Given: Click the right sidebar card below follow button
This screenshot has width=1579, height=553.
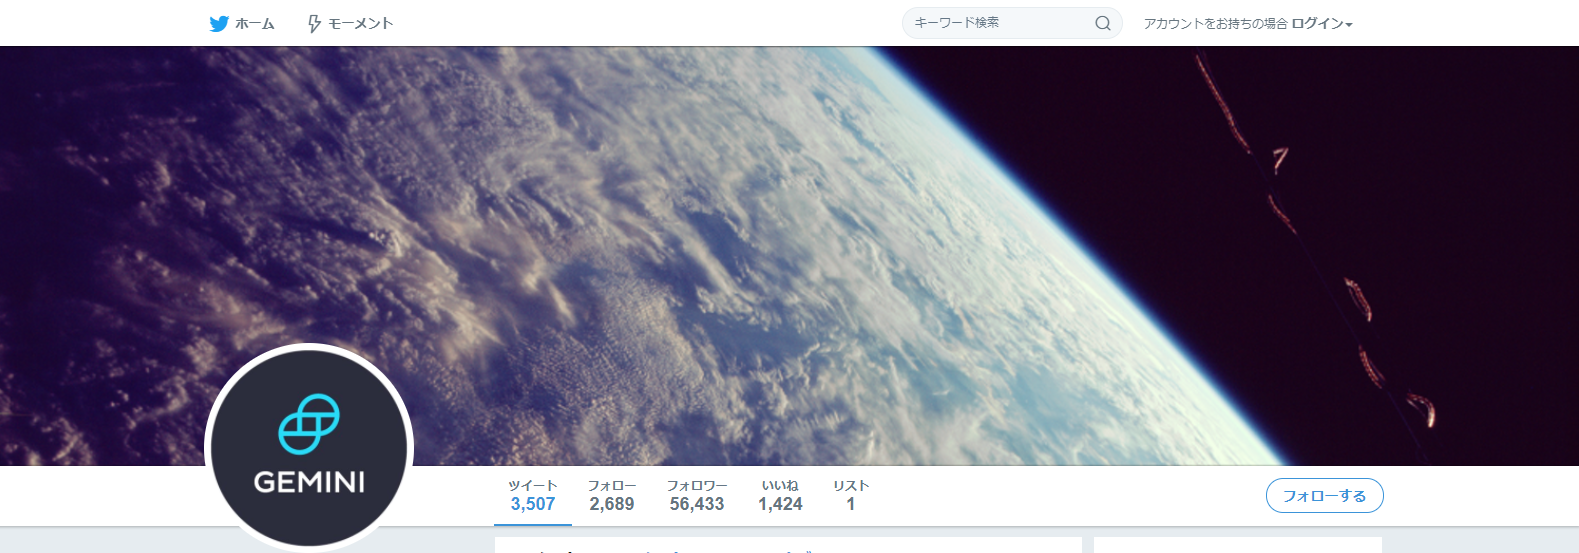Looking at the screenshot, I should click(x=1238, y=546).
